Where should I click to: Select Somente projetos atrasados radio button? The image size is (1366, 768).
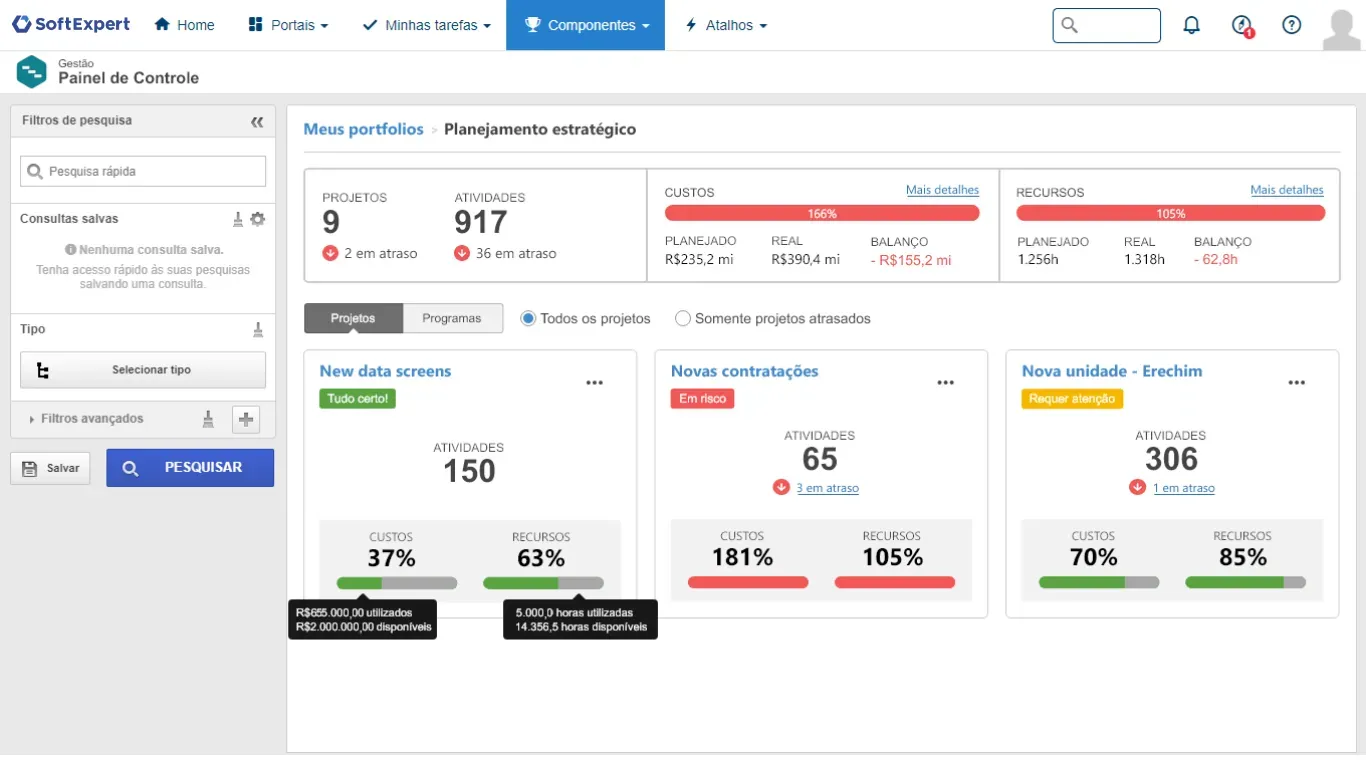coord(683,319)
